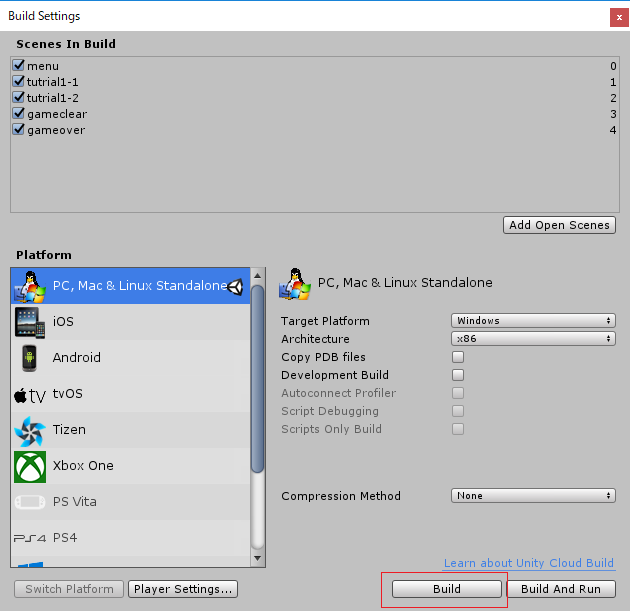Screen dimensions: 630x611
Task: Select the tvOS platform row
Action: 131,394
